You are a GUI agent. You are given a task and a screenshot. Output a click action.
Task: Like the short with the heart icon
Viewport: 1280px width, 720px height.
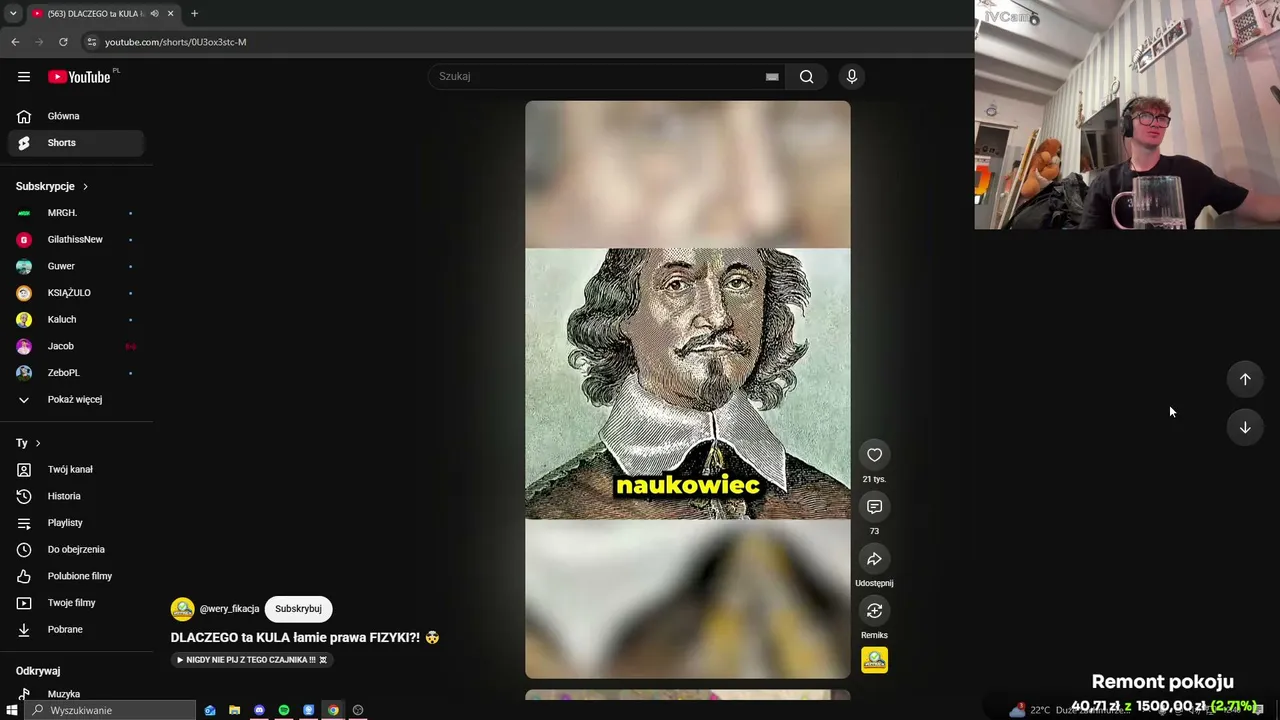pyautogui.click(x=874, y=455)
